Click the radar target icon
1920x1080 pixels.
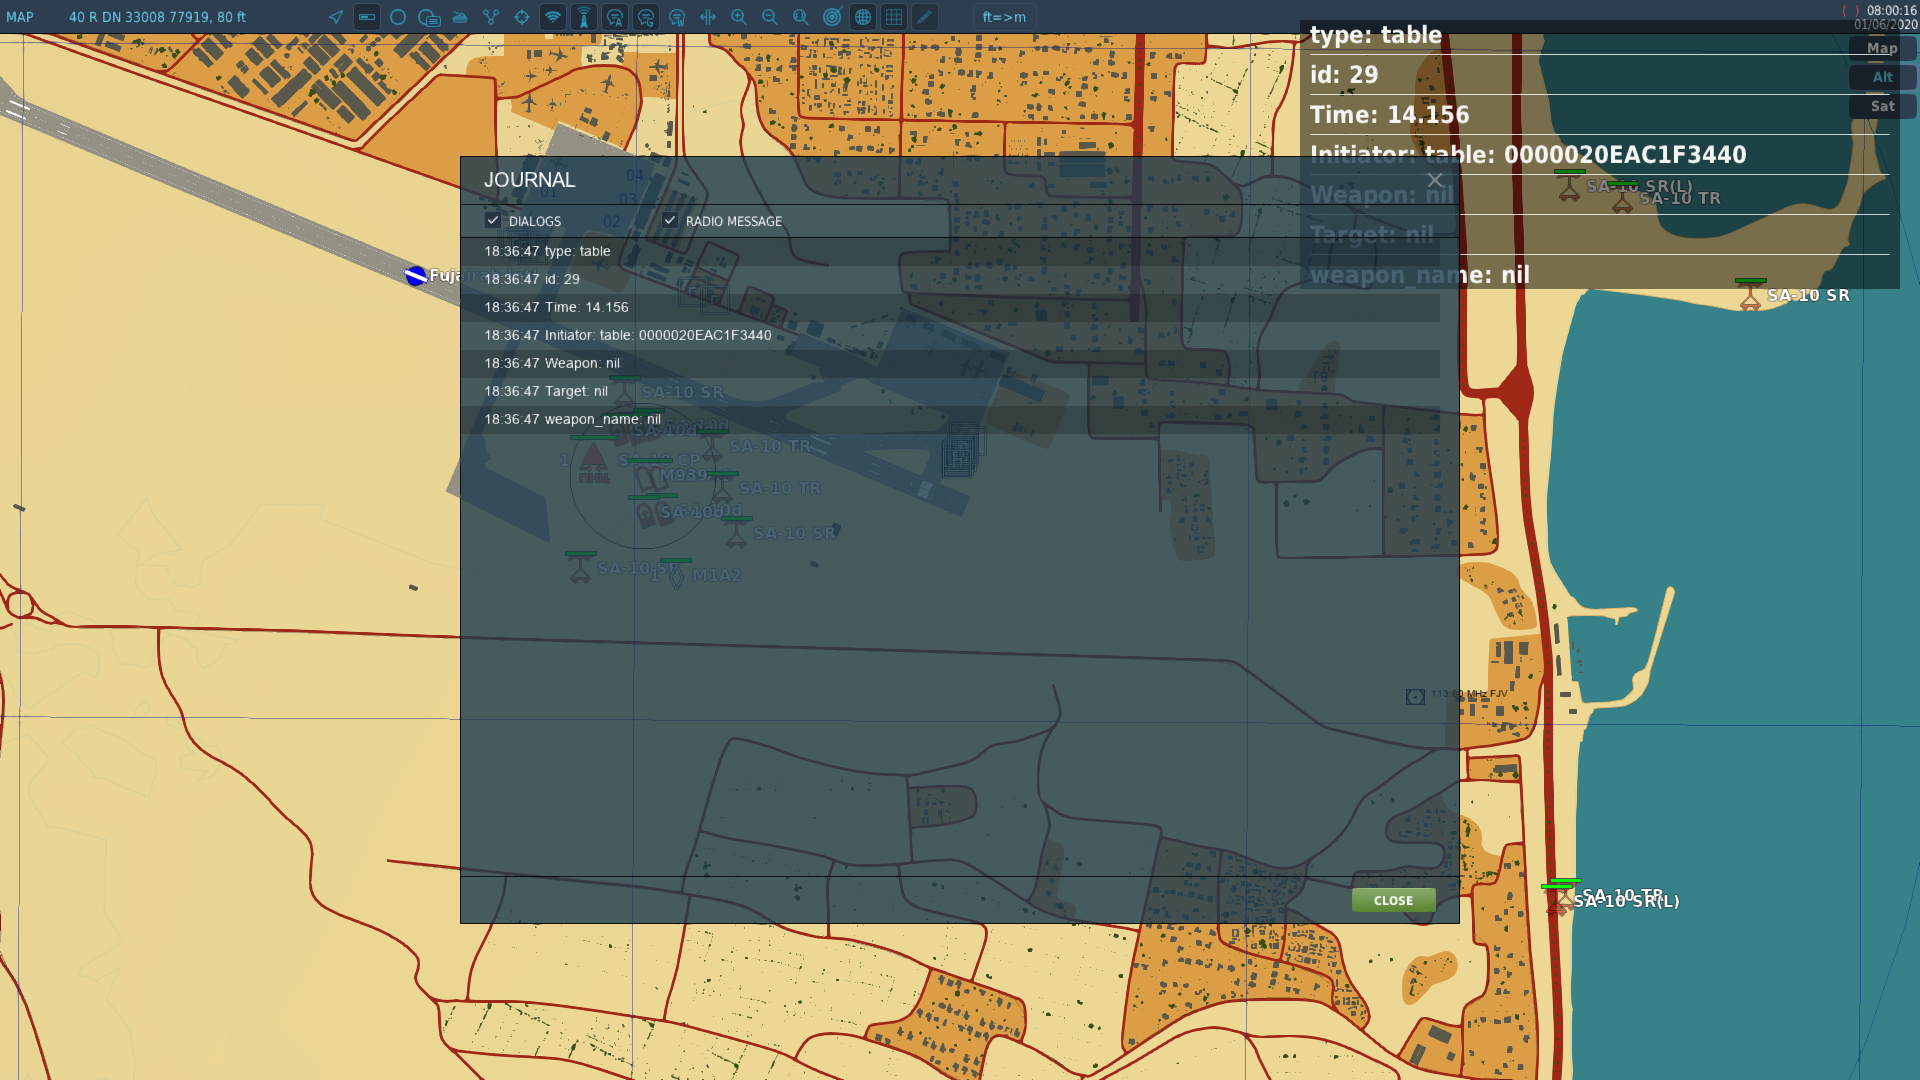[832, 17]
